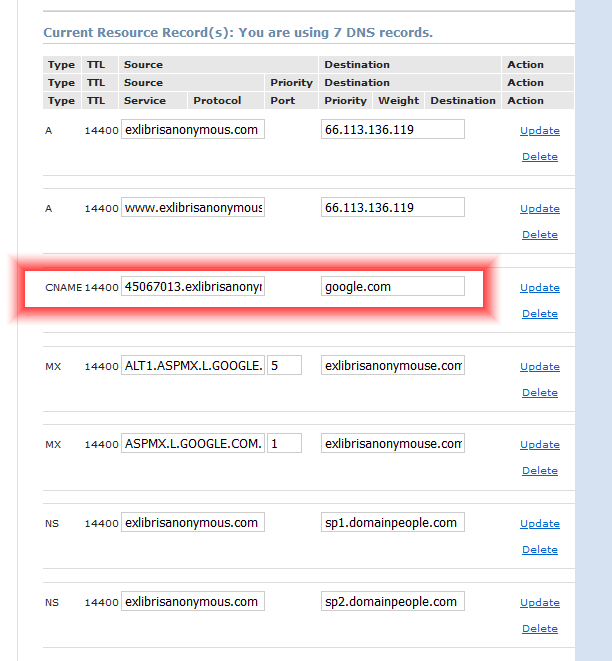Click the NS label of the sp2.domainpeople.com row
Screen dimensions: 612x661
(52, 603)
